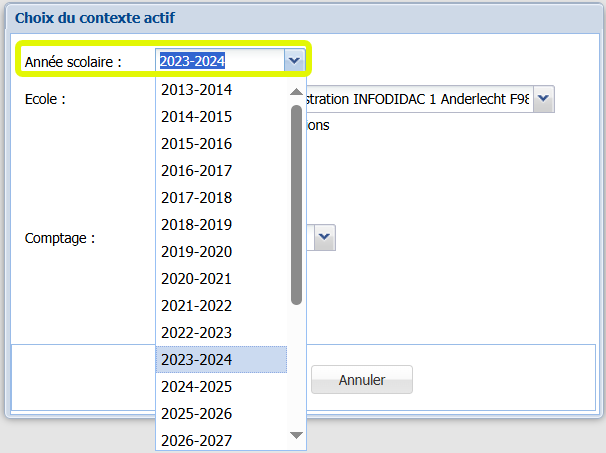Select 2016-2017 in dropdown list
The image size is (606, 453).
pos(197,171)
